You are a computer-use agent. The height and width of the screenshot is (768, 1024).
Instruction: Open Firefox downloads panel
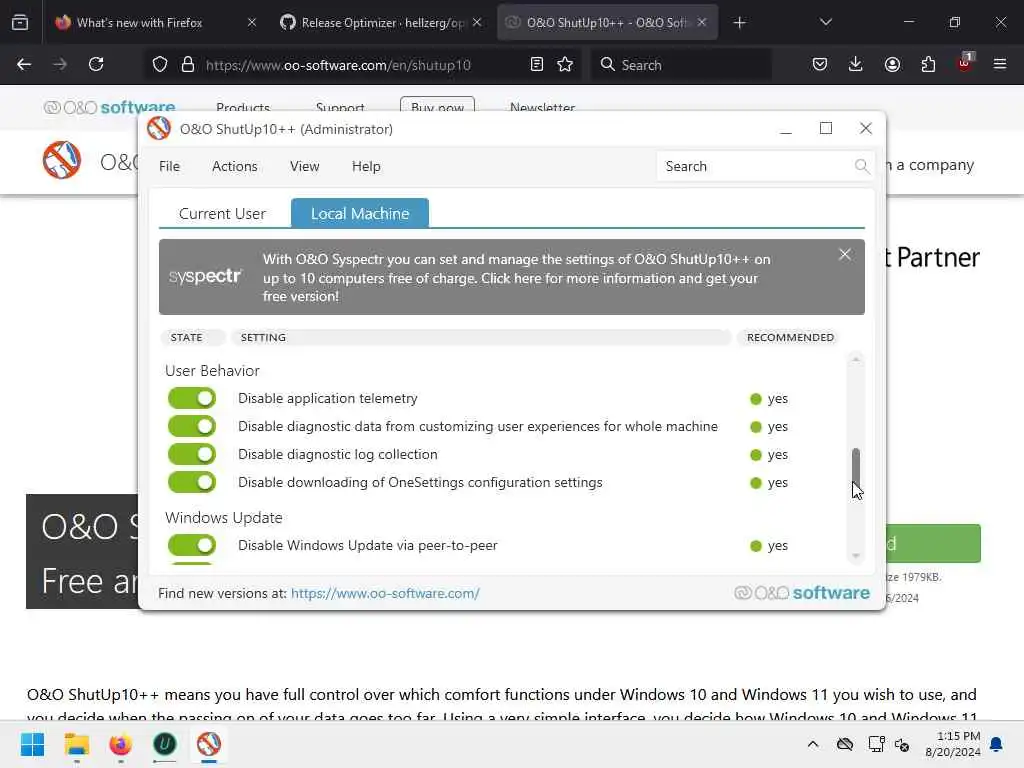pos(856,64)
